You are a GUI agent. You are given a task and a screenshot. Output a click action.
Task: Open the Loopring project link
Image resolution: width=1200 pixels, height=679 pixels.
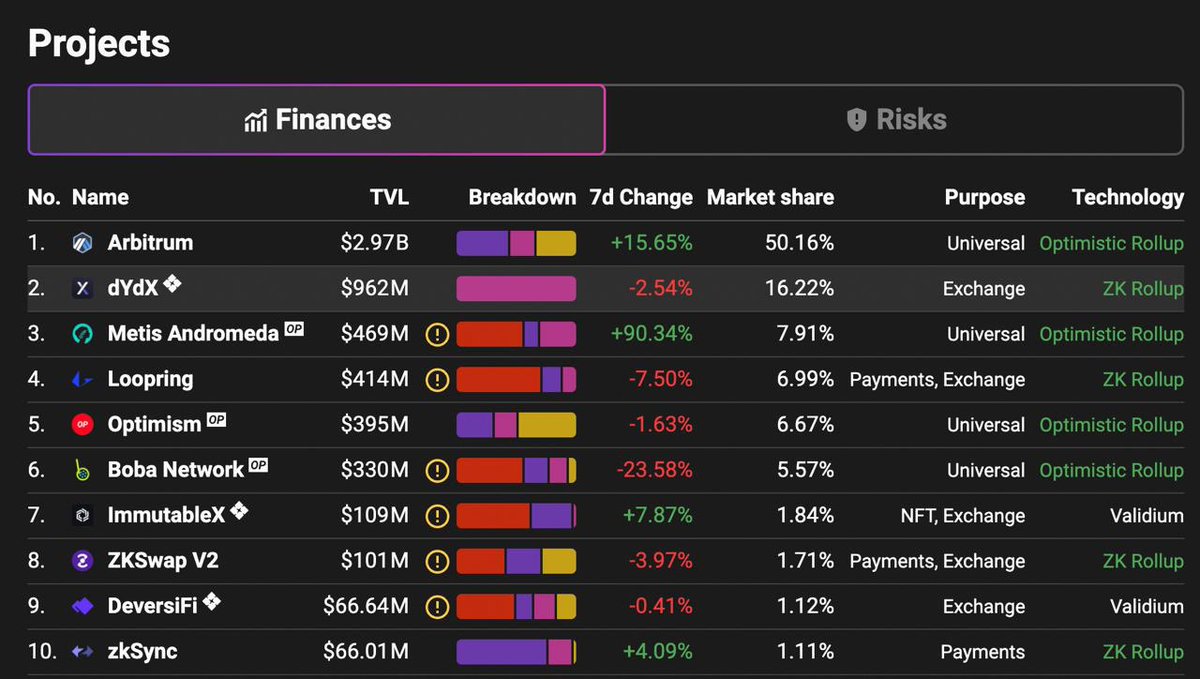pyautogui.click(x=150, y=380)
